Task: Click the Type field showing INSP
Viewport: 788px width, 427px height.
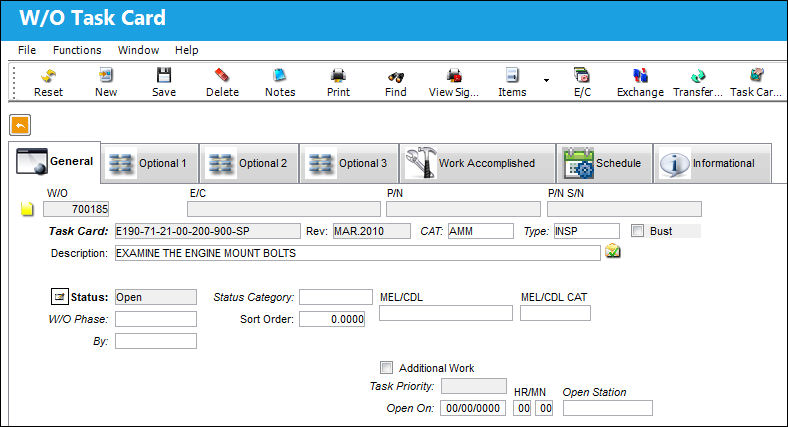Action: point(587,231)
